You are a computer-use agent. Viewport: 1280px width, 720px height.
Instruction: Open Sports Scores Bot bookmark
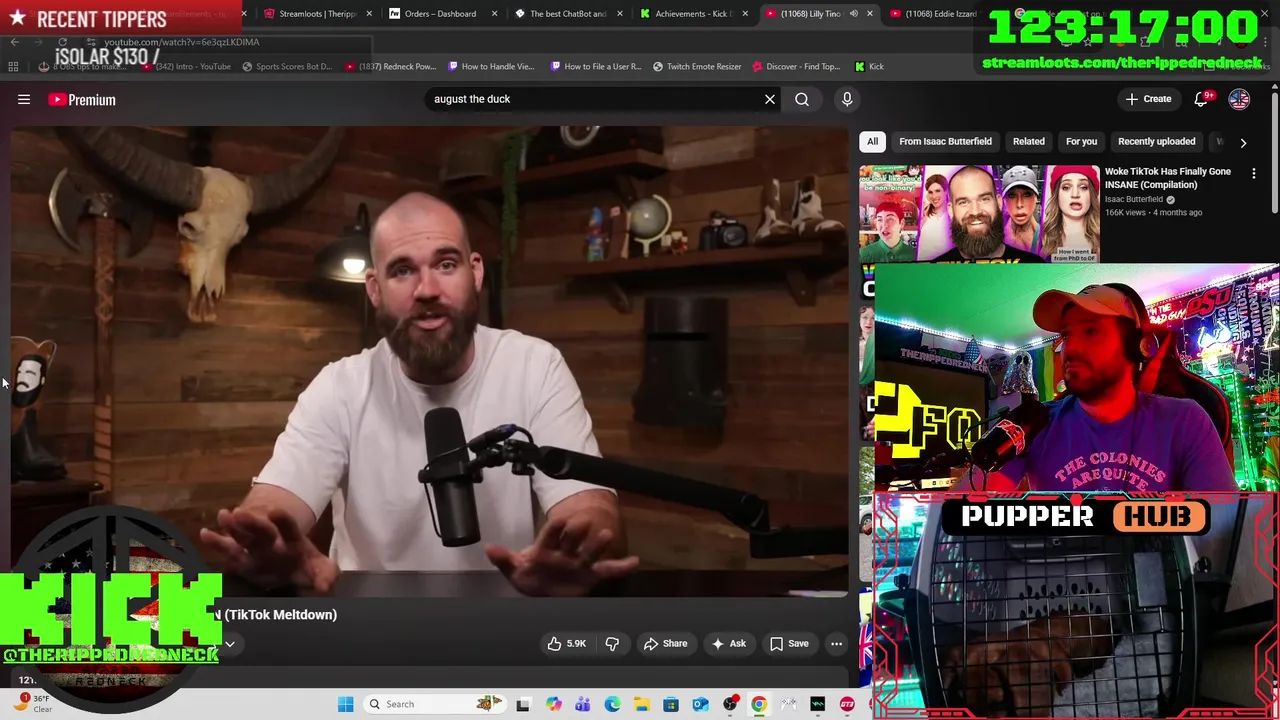click(x=287, y=67)
